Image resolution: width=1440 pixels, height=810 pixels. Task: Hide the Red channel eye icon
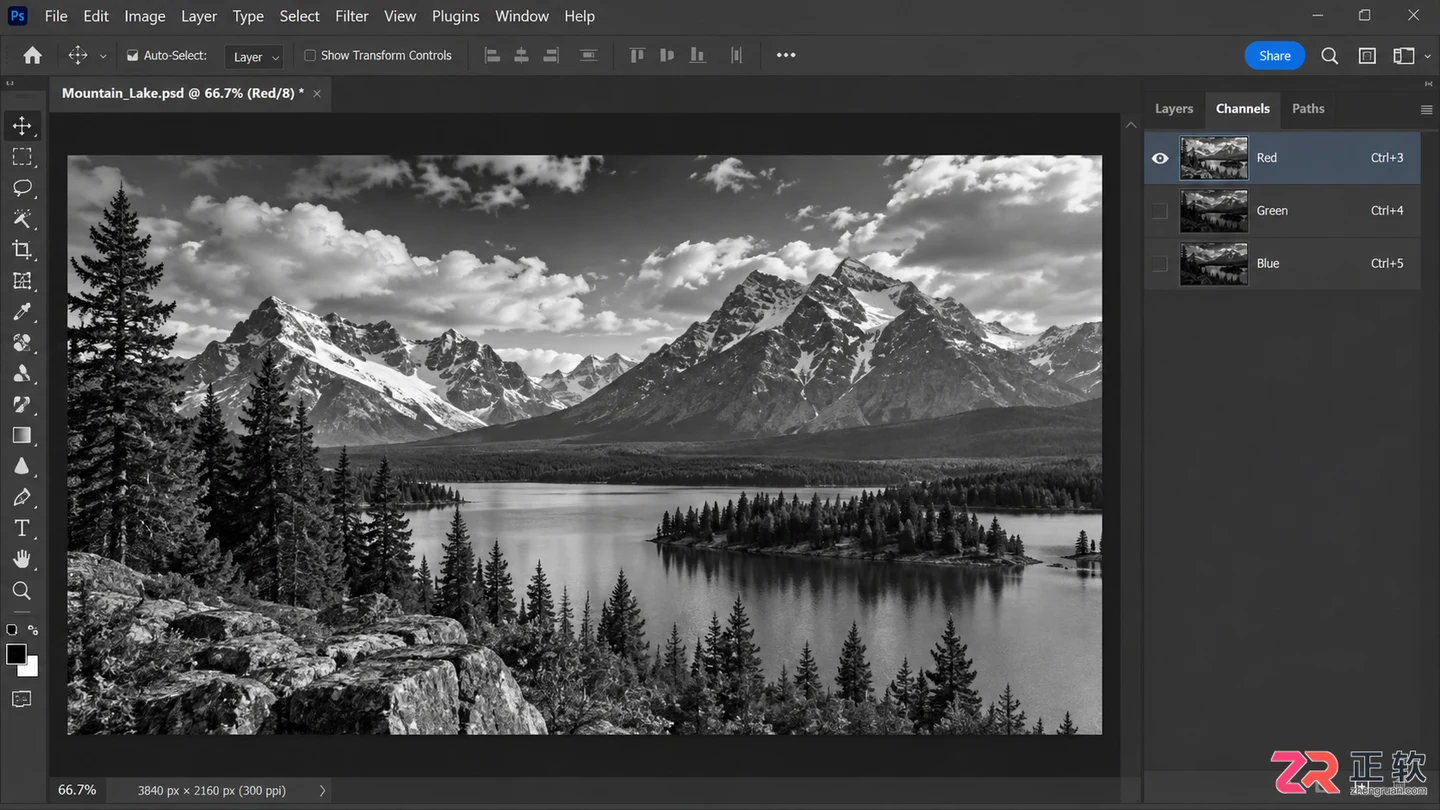(1160, 158)
